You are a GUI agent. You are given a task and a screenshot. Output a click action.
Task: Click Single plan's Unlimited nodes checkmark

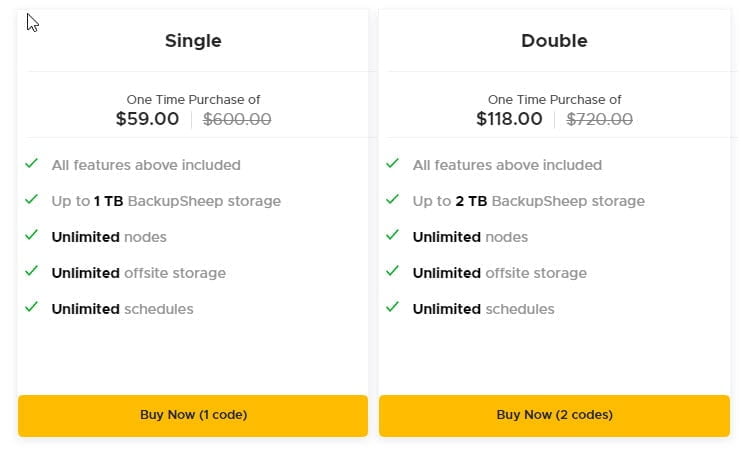(x=32, y=236)
